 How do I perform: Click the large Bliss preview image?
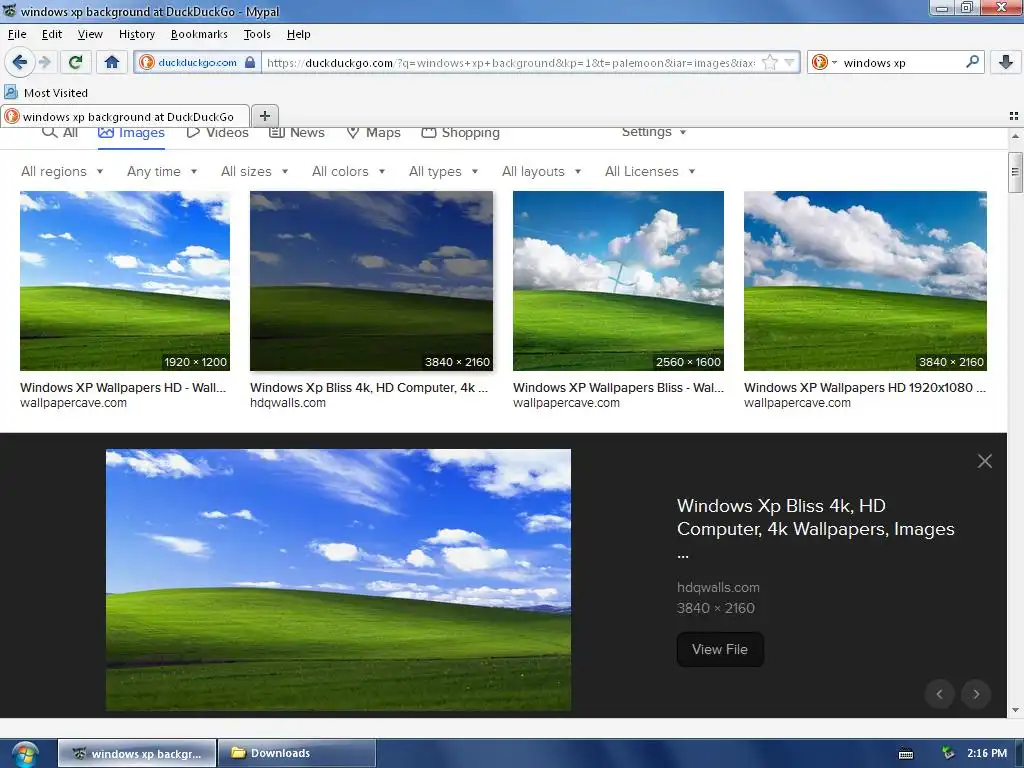[338, 579]
